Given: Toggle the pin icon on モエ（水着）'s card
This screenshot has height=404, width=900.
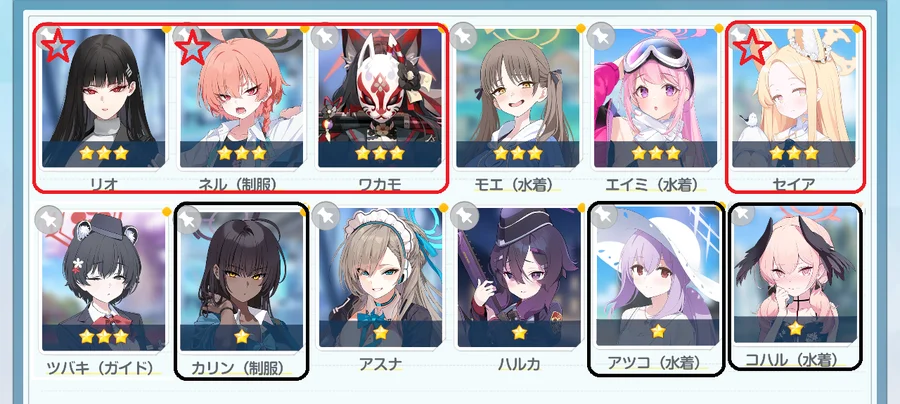Looking at the screenshot, I should pos(464,37).
